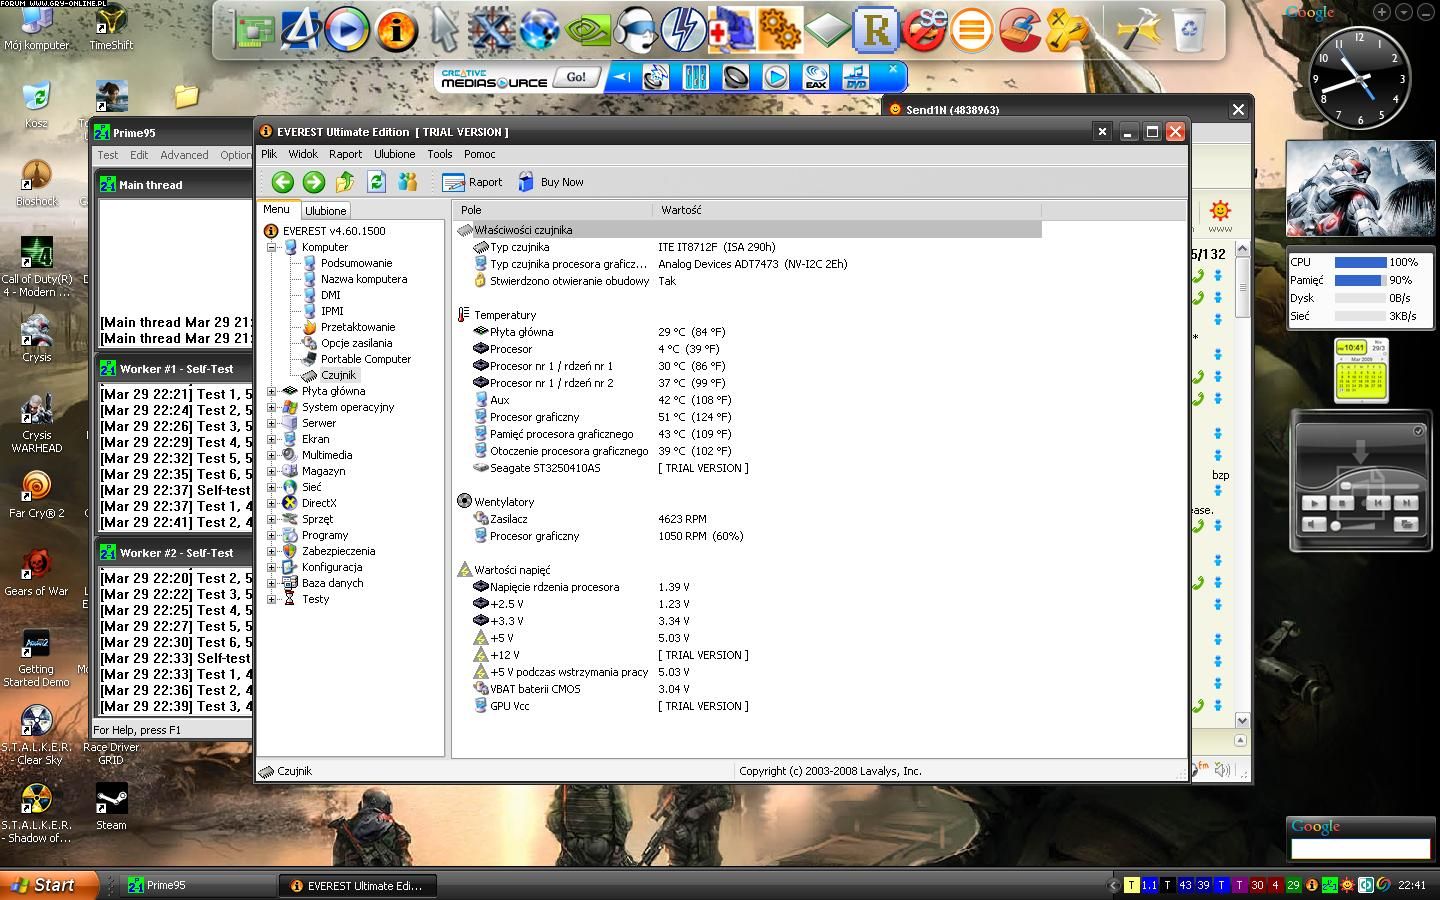
Task: Expand the Multimedia tree node
Action: (272, 455)
